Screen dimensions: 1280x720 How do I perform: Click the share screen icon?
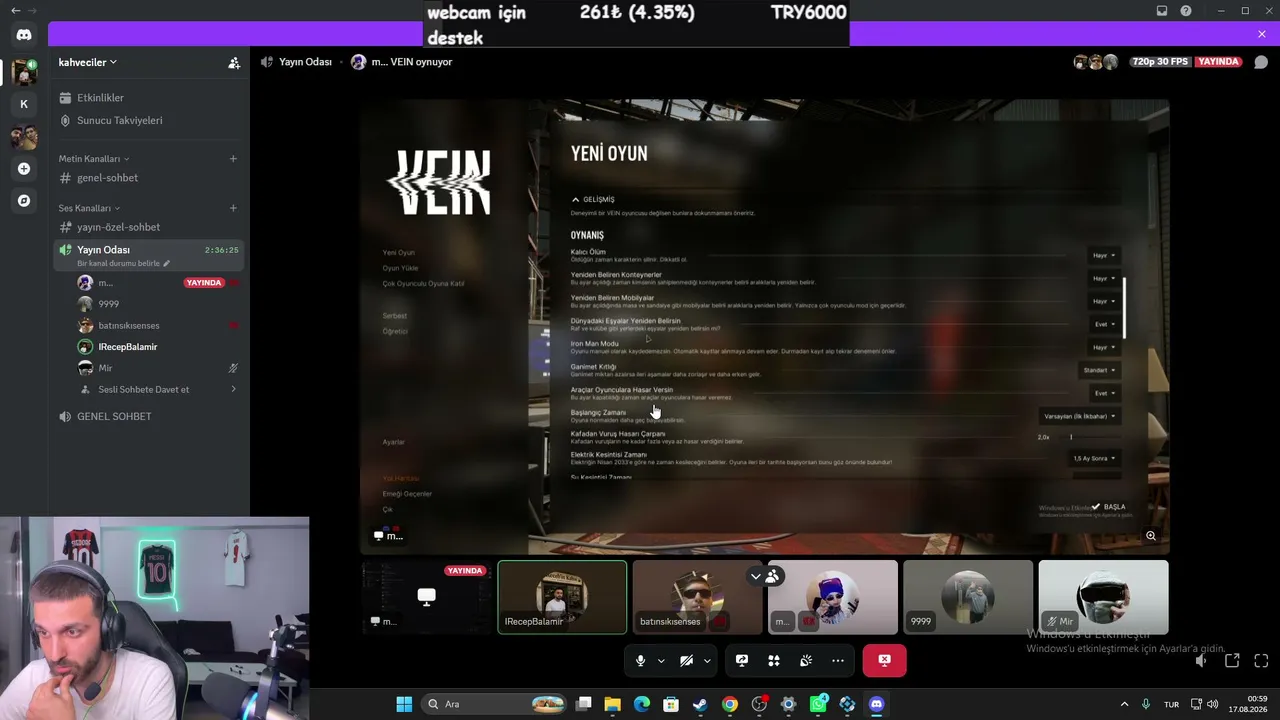(742, 661)
